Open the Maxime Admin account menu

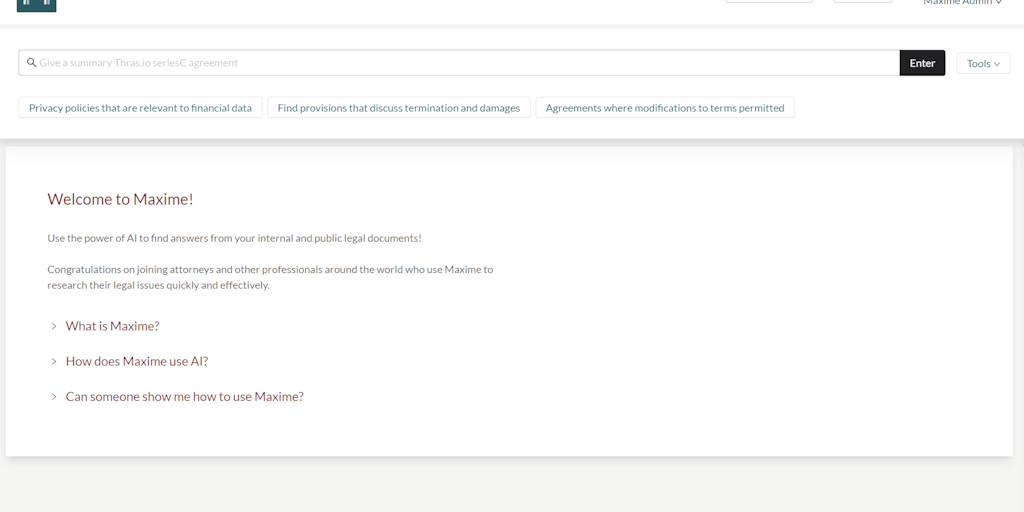(963, 3)
